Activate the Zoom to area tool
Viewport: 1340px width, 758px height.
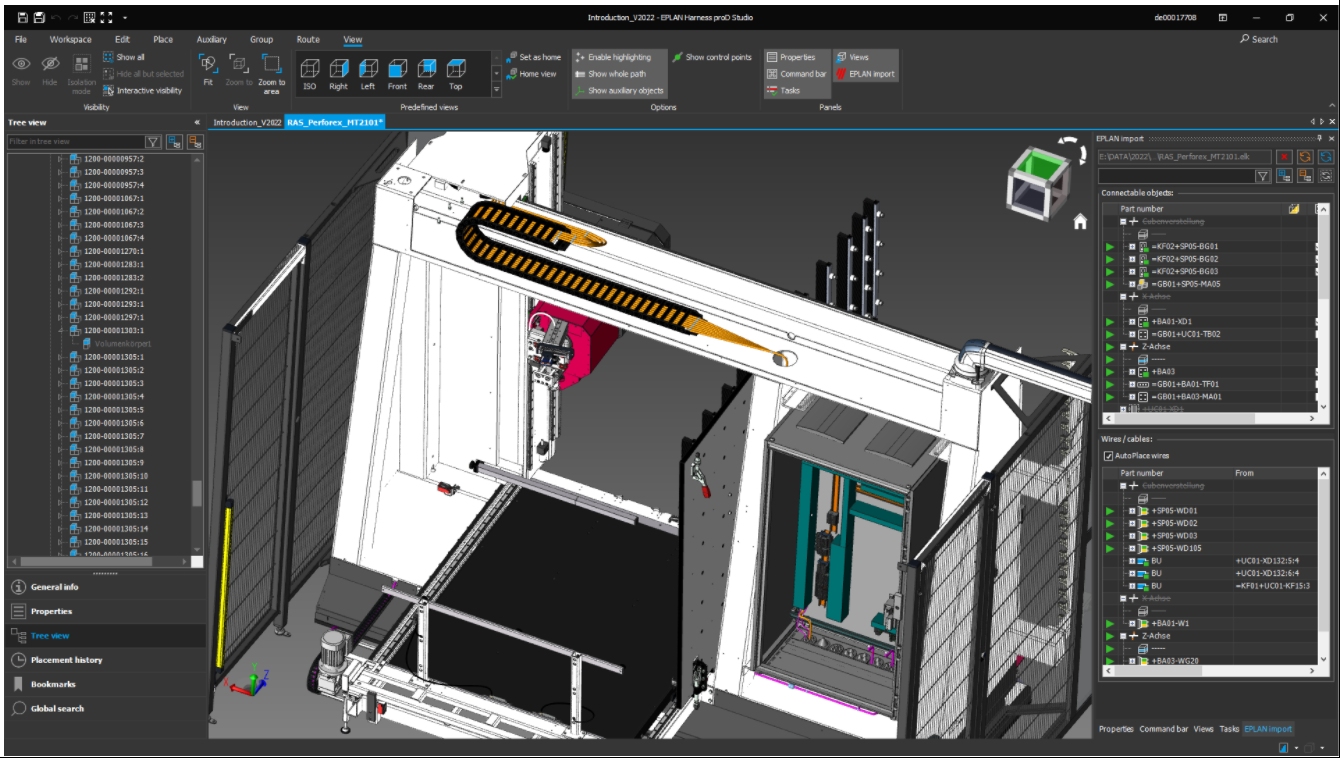pos(272,70)
